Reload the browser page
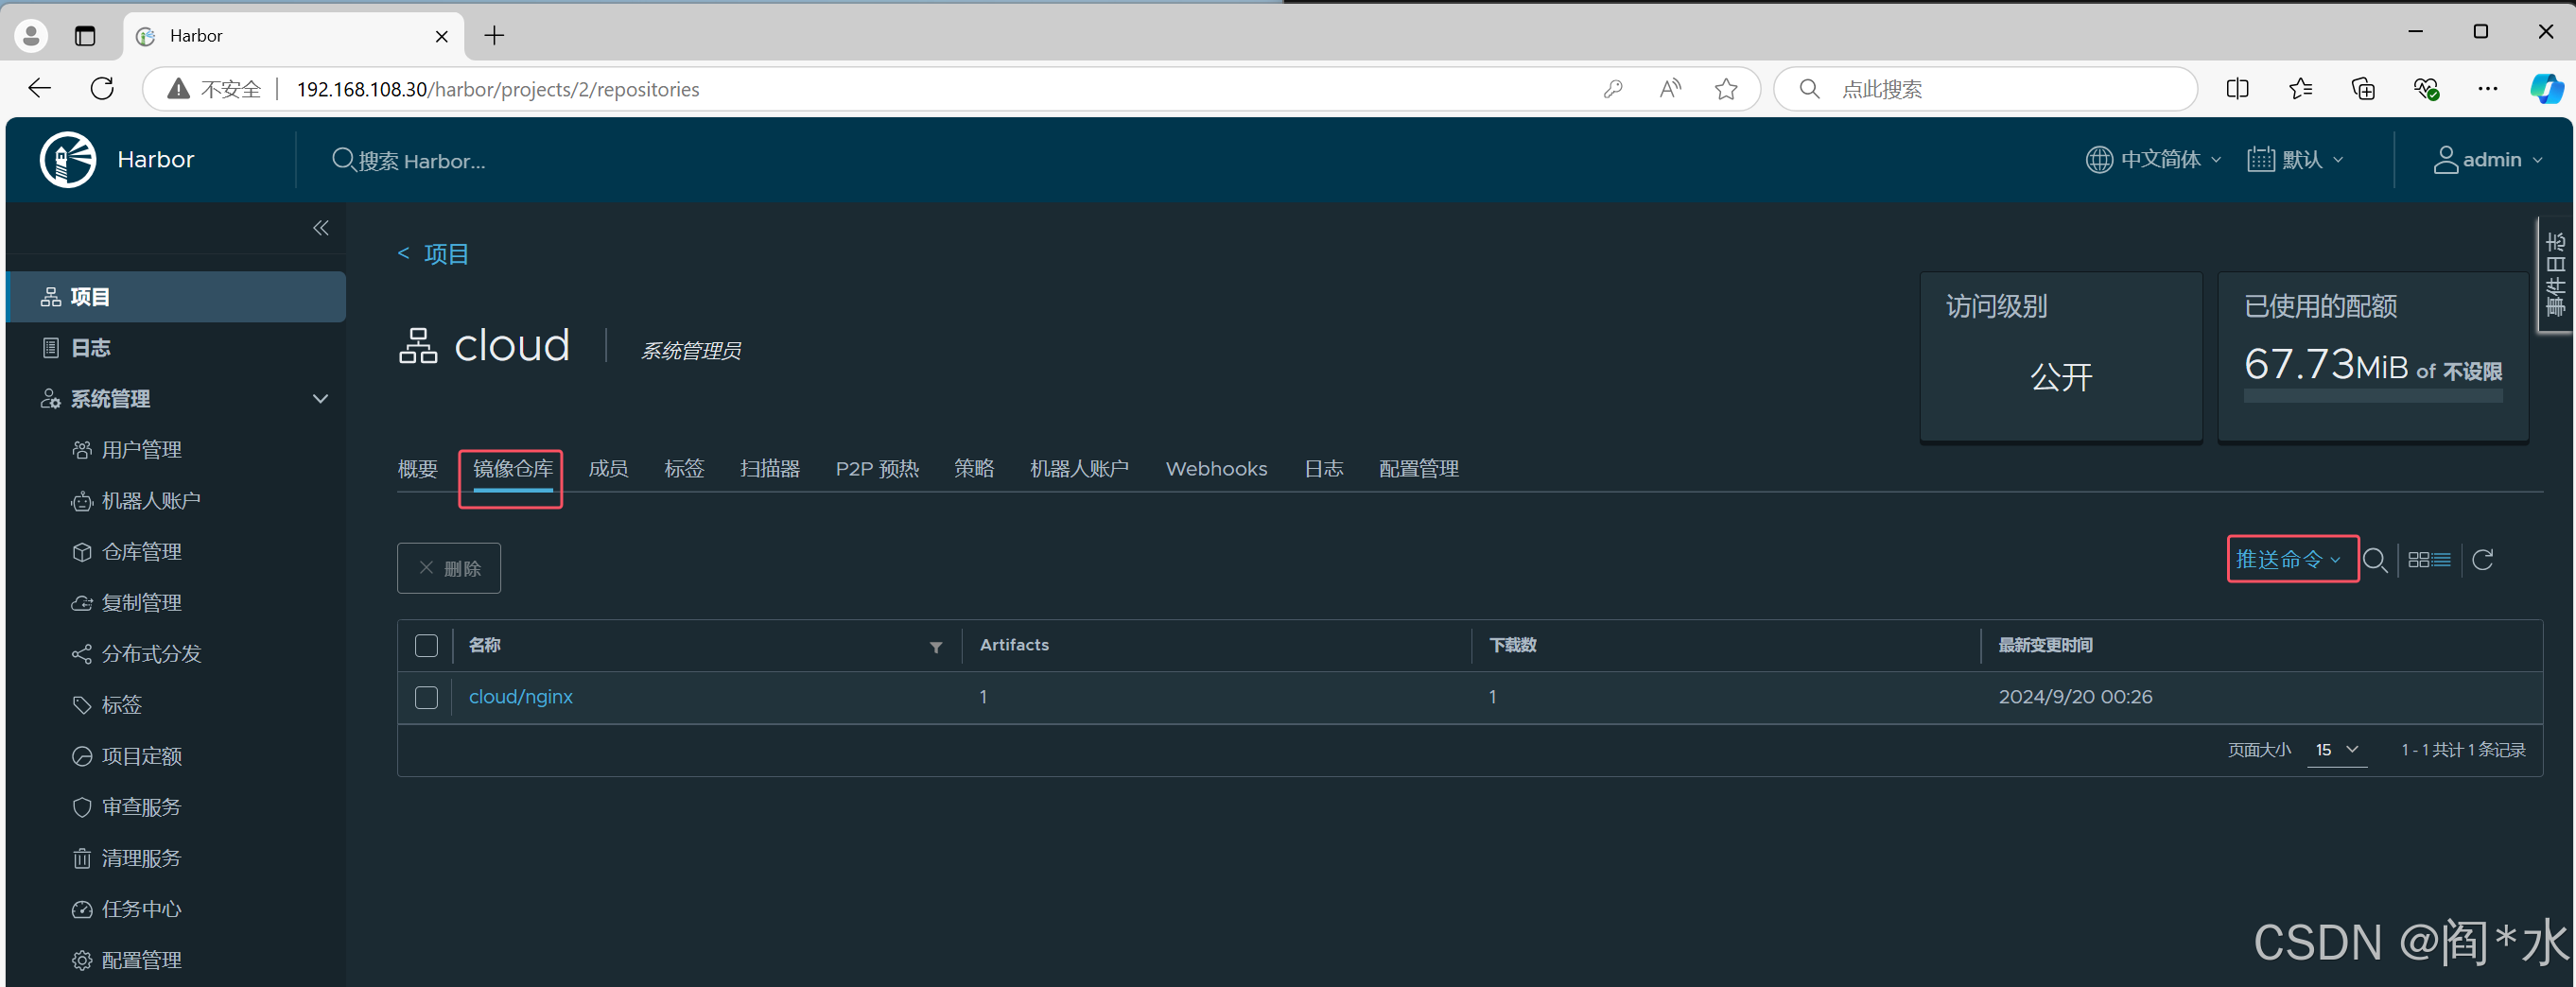The width and height of the screenshot is (2576, 987). (x=102, y=88)
